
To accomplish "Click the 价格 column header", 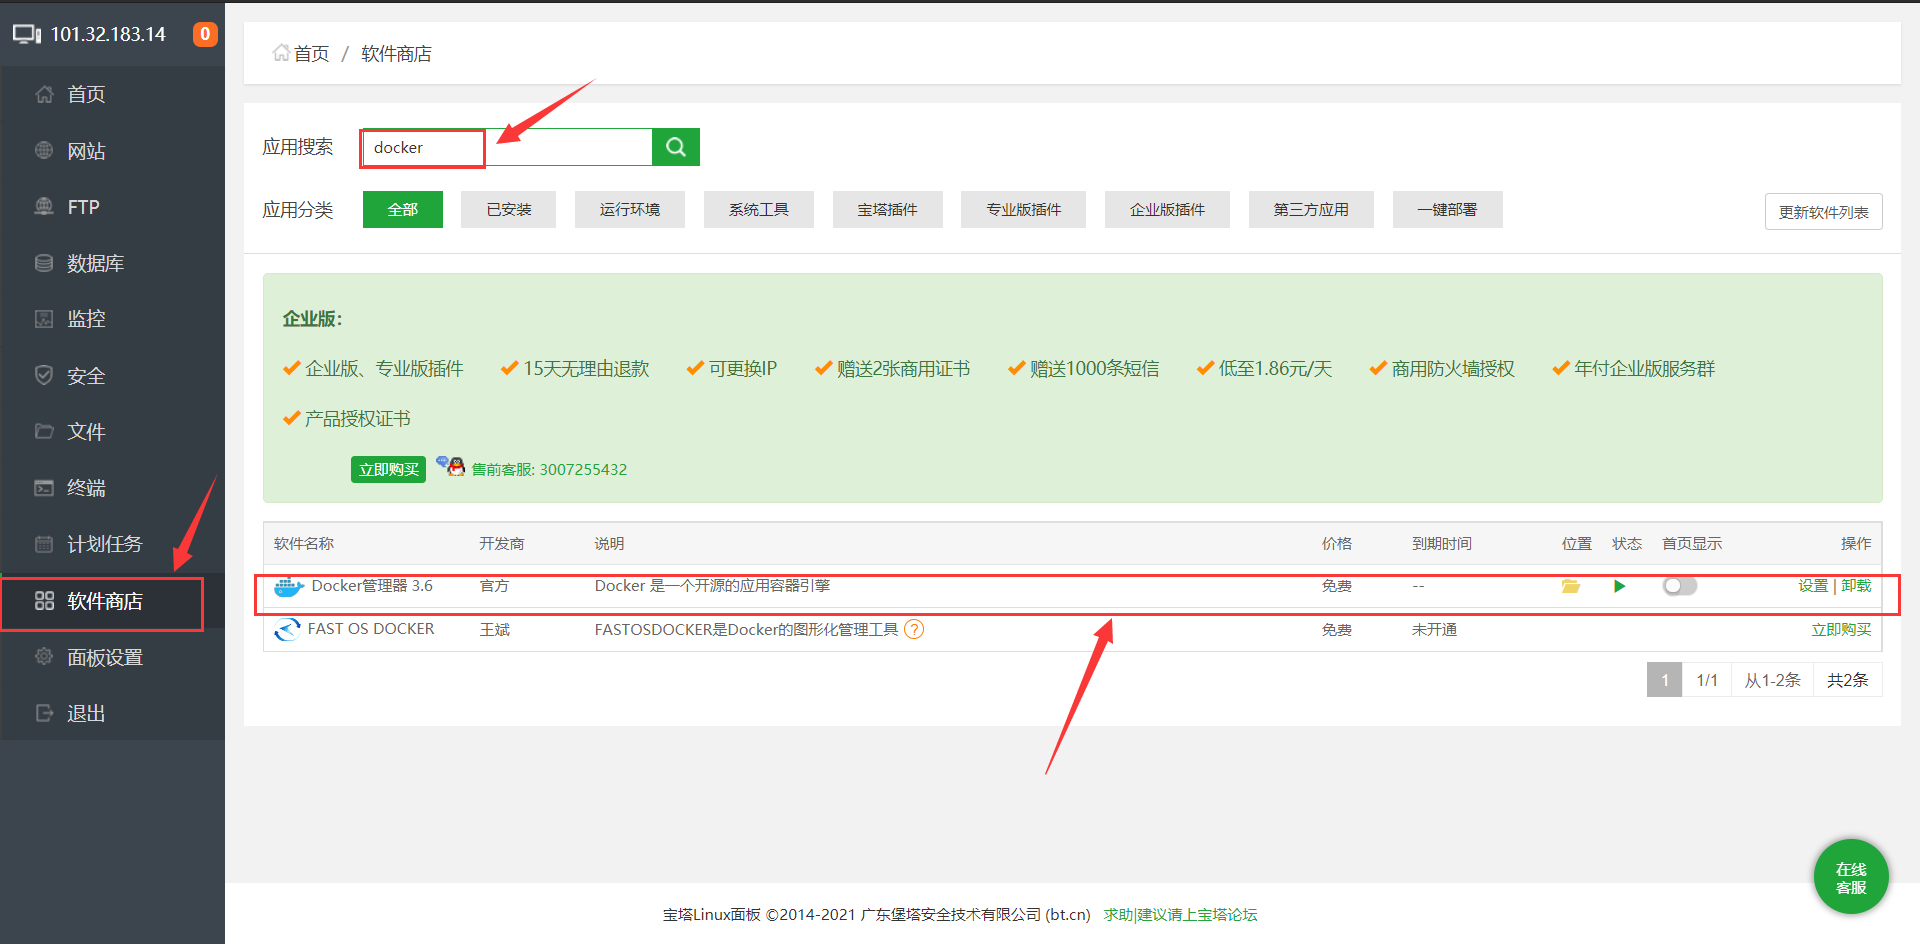I will (1337, 543).
